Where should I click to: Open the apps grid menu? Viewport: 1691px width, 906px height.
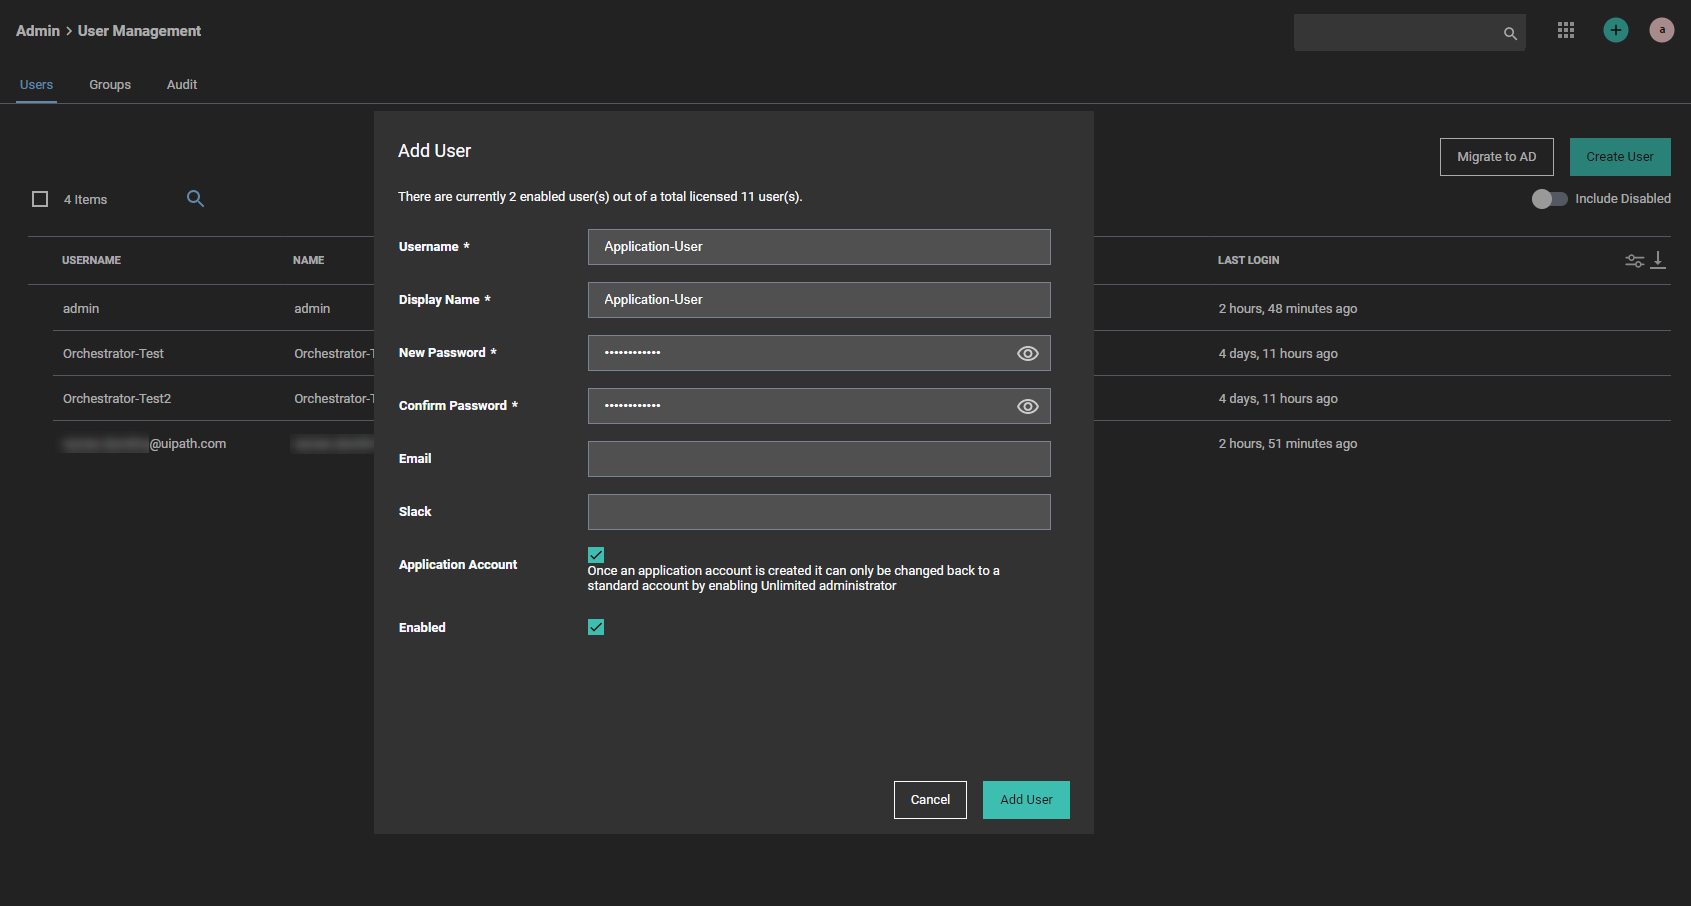1566,31
